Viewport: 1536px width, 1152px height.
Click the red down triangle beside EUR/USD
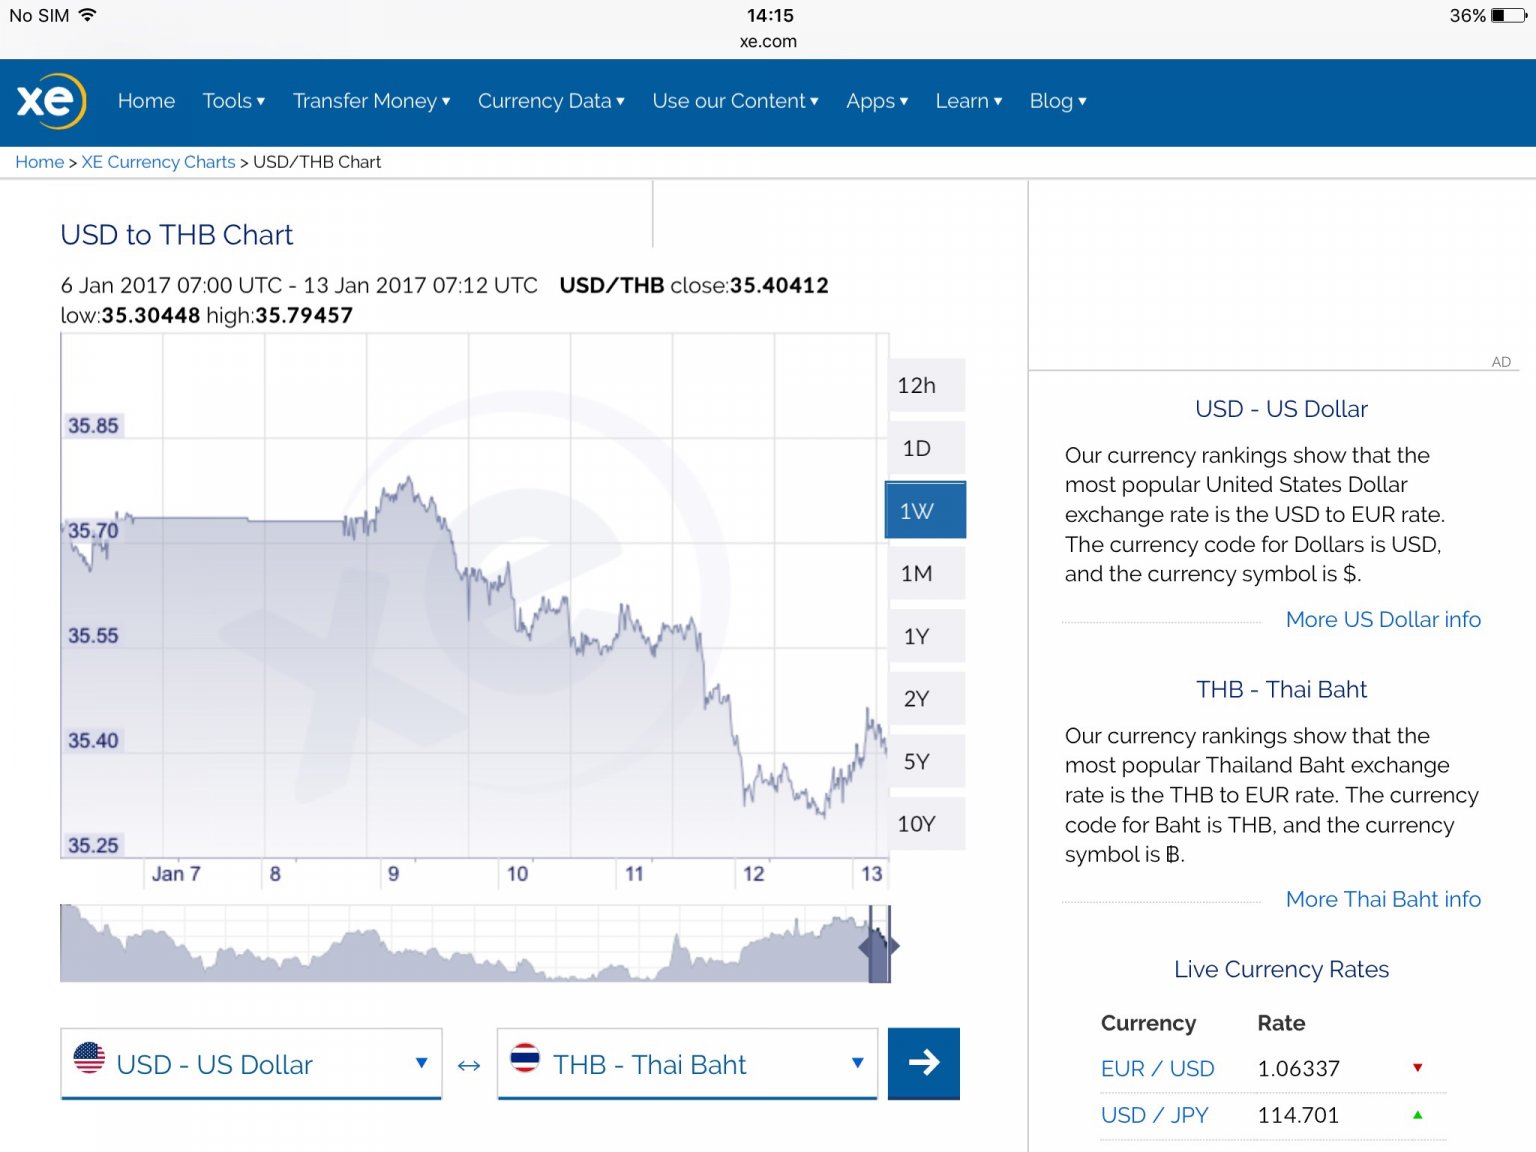1417,1068
